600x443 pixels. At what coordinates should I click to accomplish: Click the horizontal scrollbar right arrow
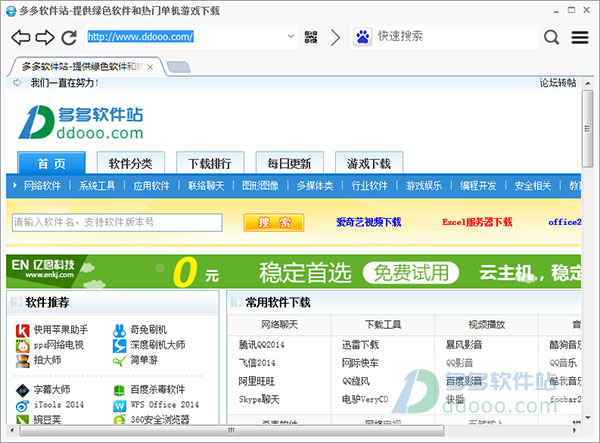(x=574, y=430)
